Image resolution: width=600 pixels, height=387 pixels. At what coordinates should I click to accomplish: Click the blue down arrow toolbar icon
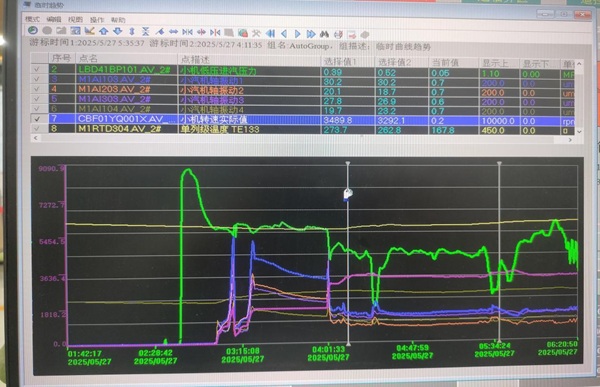(x=117, y=31)
